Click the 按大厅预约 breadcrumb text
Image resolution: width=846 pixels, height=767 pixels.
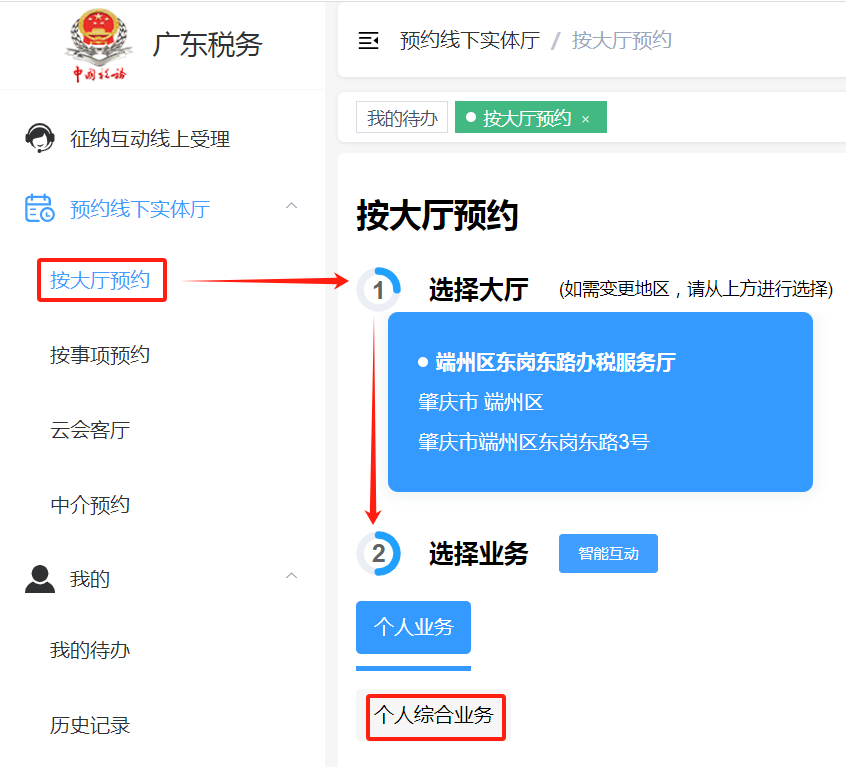coord(622,40)
